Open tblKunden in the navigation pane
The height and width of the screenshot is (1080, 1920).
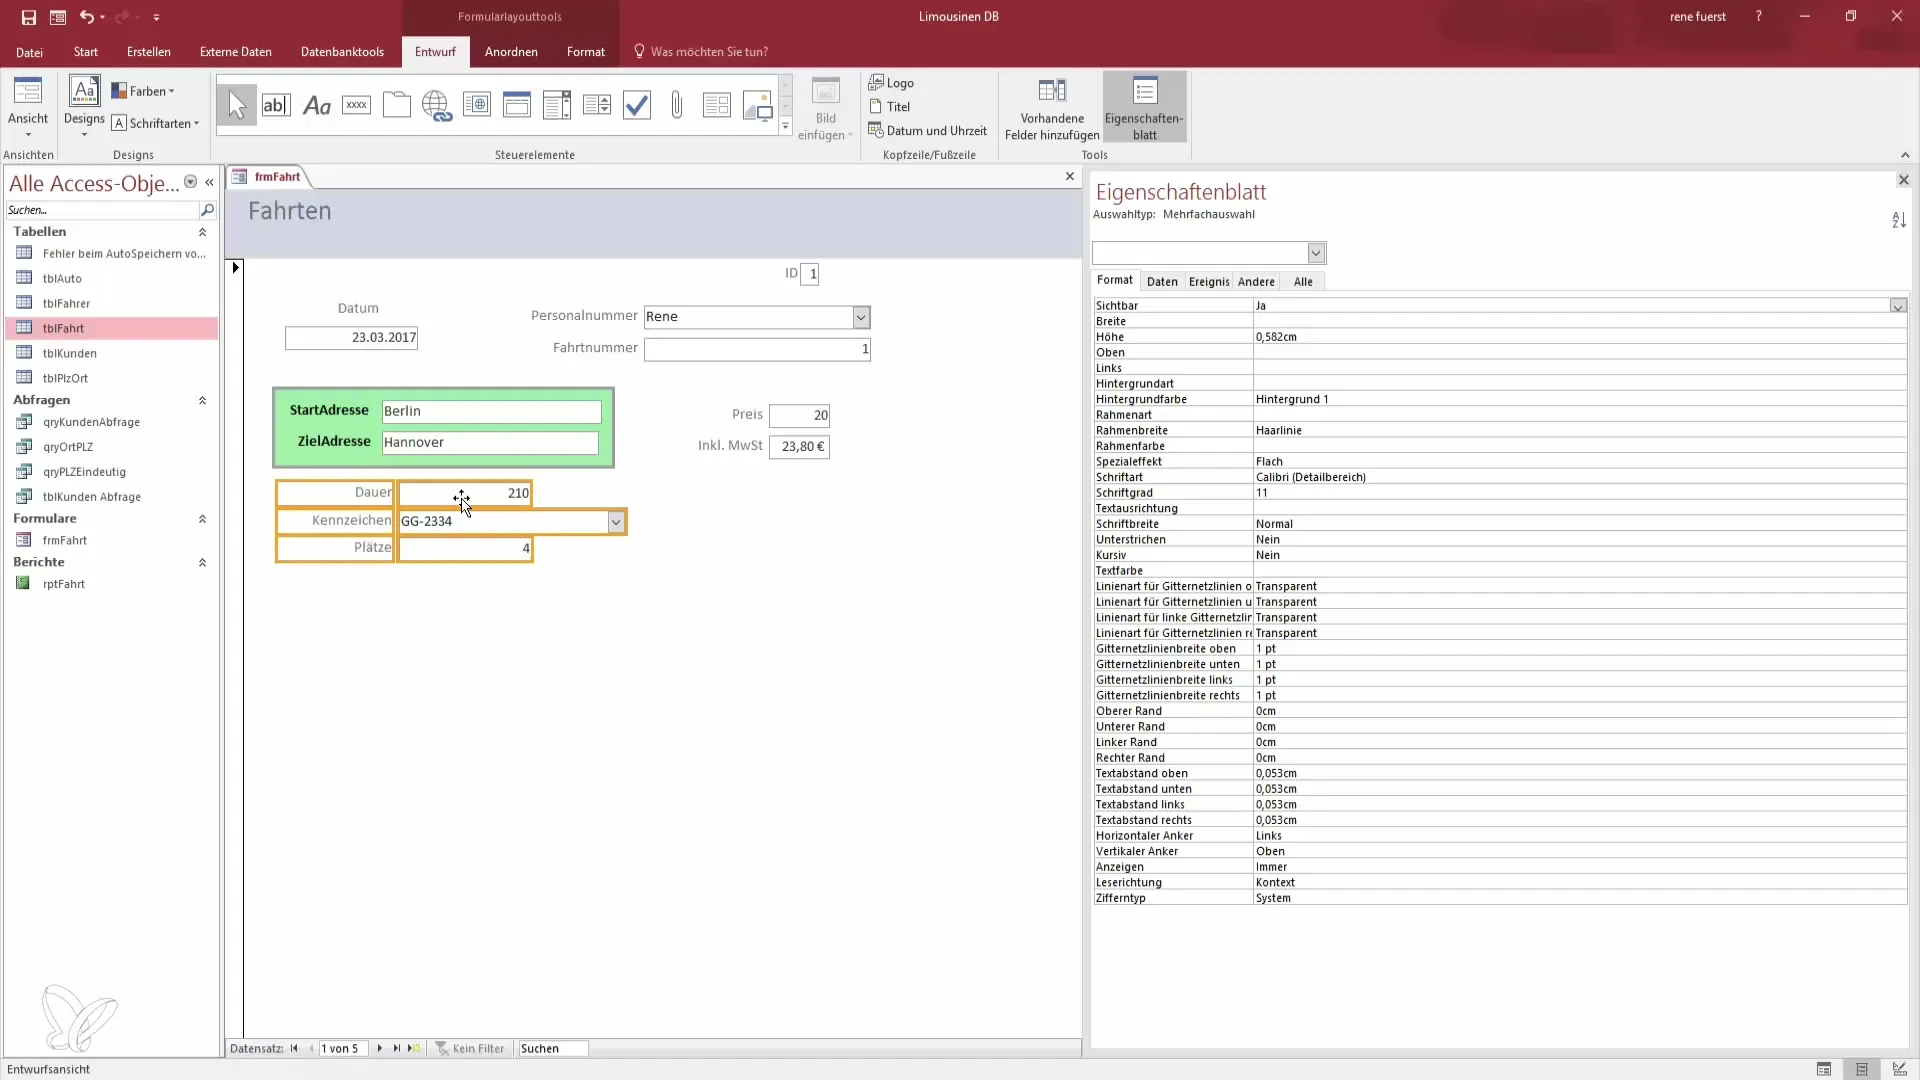pos(70,353)
